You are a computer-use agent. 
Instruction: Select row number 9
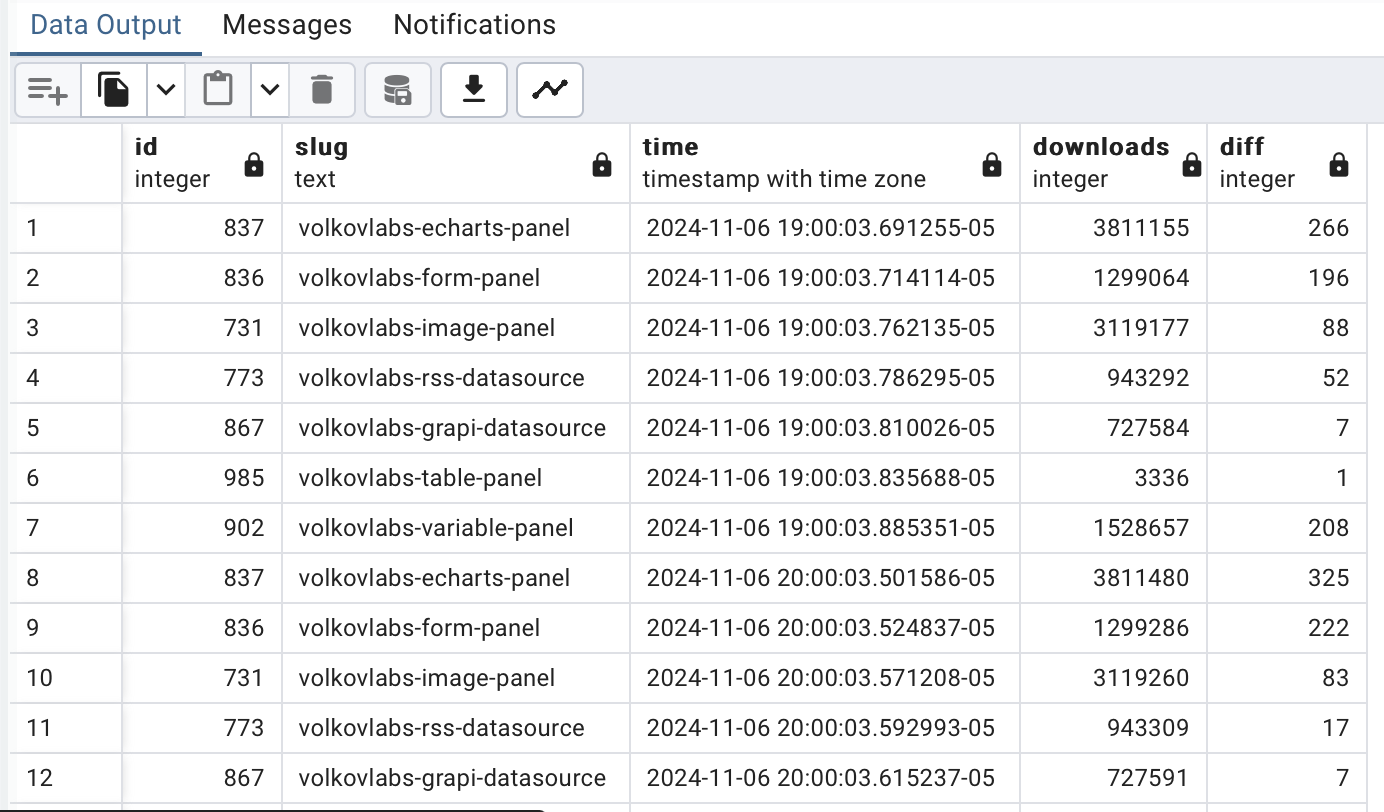[x=67, y=628]
